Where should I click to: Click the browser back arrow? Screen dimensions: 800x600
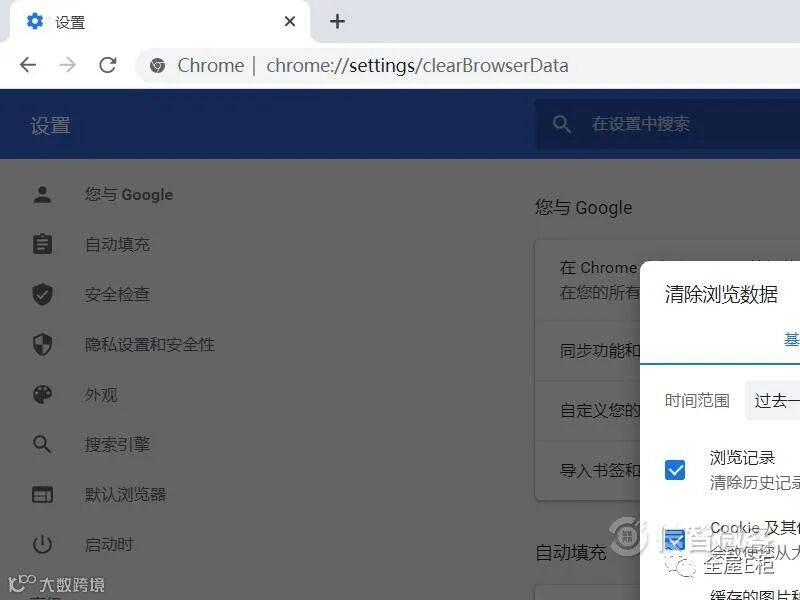(x=28, y=65)
